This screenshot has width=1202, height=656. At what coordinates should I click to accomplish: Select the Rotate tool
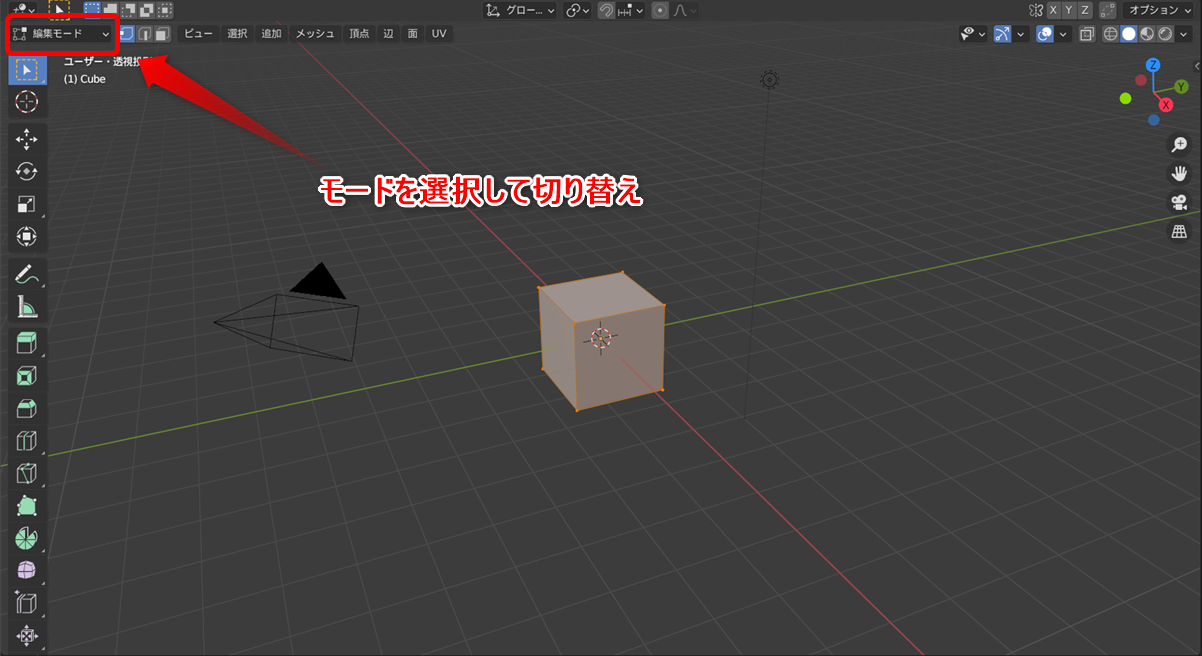click(27, 172)
